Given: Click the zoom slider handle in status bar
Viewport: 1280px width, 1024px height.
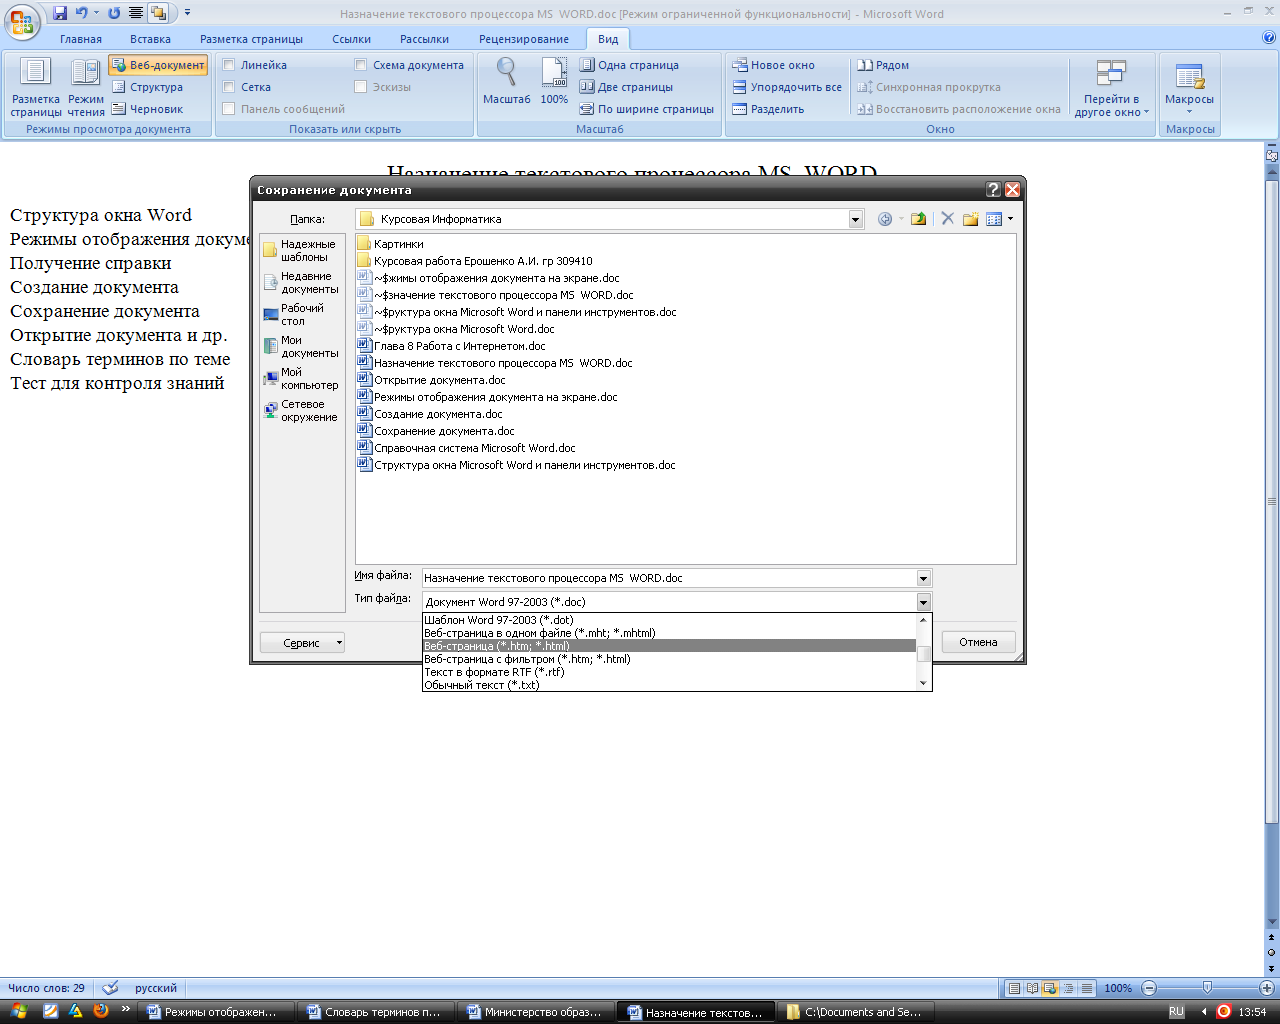Looking at the screenshot, I should pyautogui.click(x=1207, y=988).
